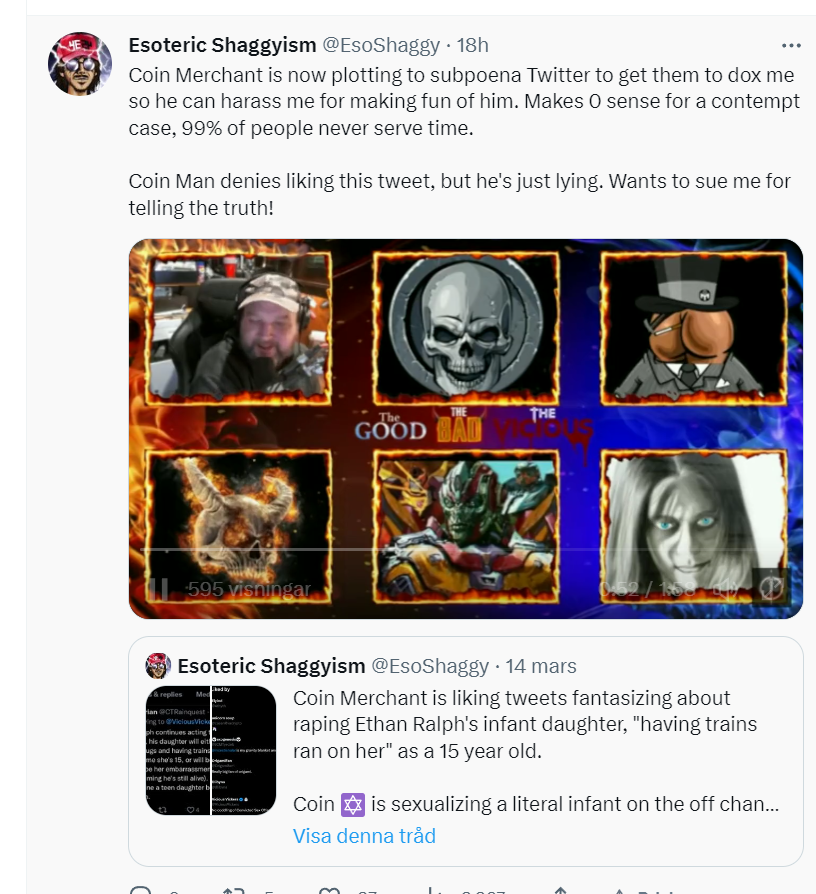Click the 0:52 / 1:58 time display
816x894 pixels.
click(x=647, y=589)
